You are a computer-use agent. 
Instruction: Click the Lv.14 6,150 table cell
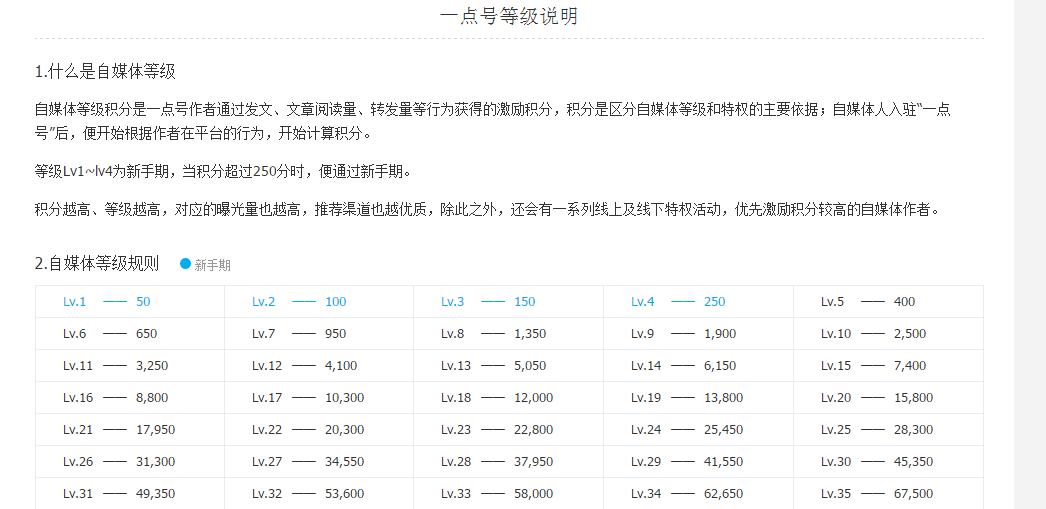(698, 366)
